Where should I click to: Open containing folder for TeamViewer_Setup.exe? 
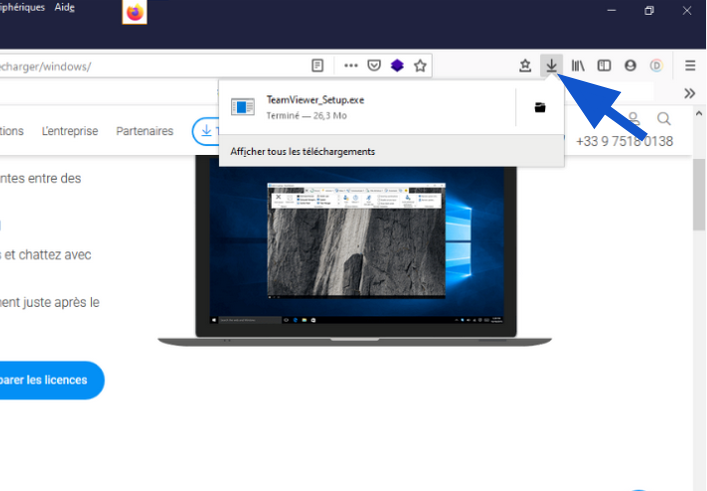click(540, 107)
